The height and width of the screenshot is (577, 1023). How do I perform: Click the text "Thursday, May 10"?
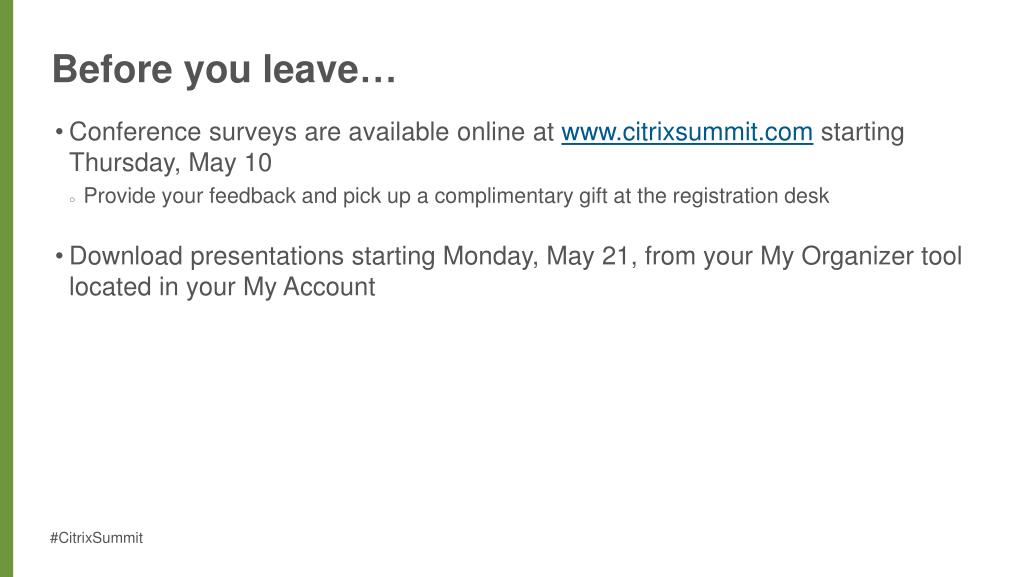point(170,163)
